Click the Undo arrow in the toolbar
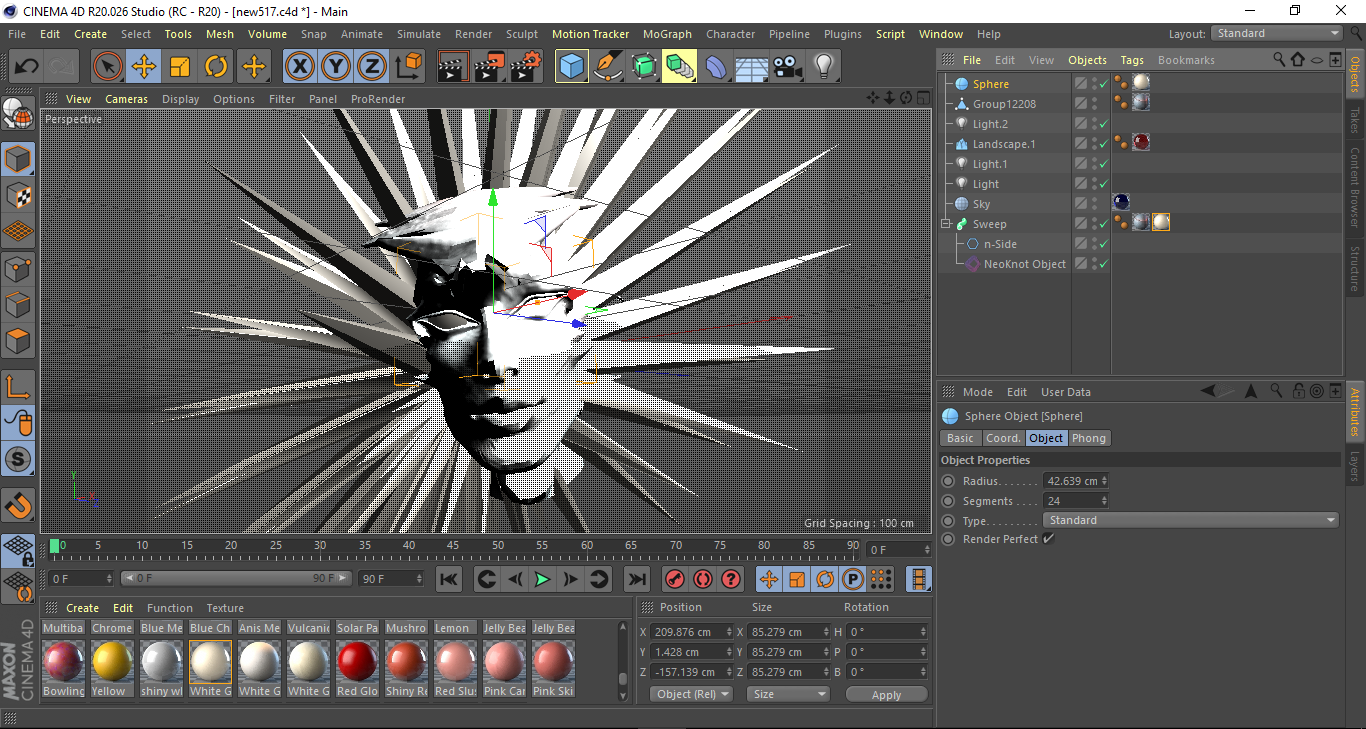1366x729 pixels. (x=27, y=67)
